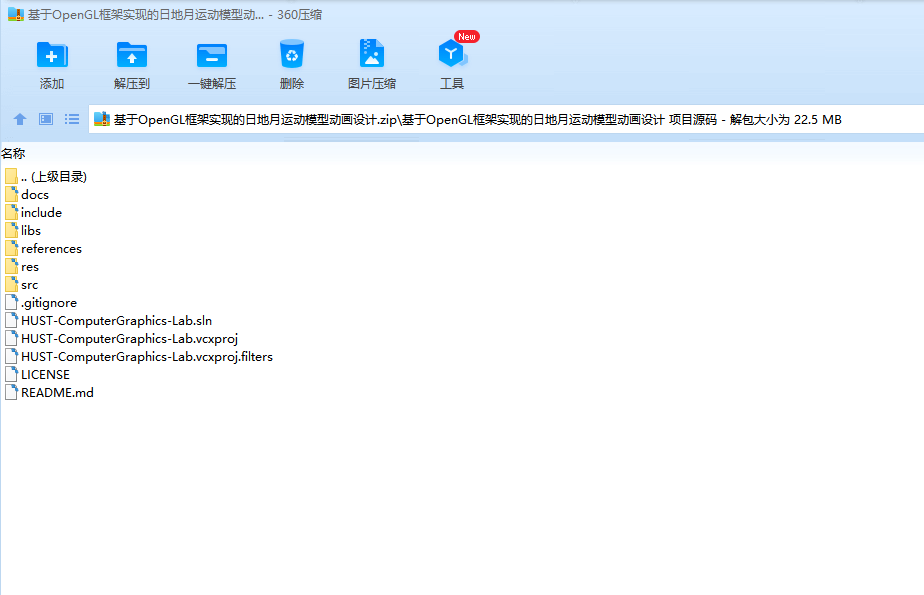Click the 360压缩 app icon in the title bar
The height and width of the screenshot is (595, 924).
[15, 15]
